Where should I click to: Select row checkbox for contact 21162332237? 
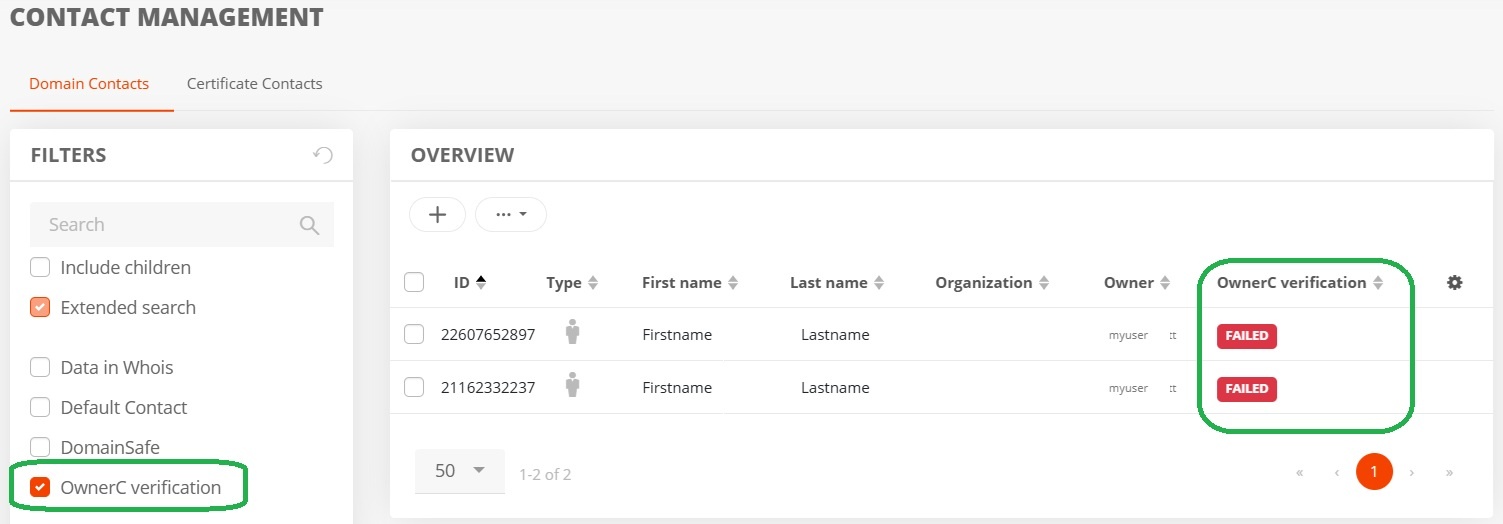414,387
